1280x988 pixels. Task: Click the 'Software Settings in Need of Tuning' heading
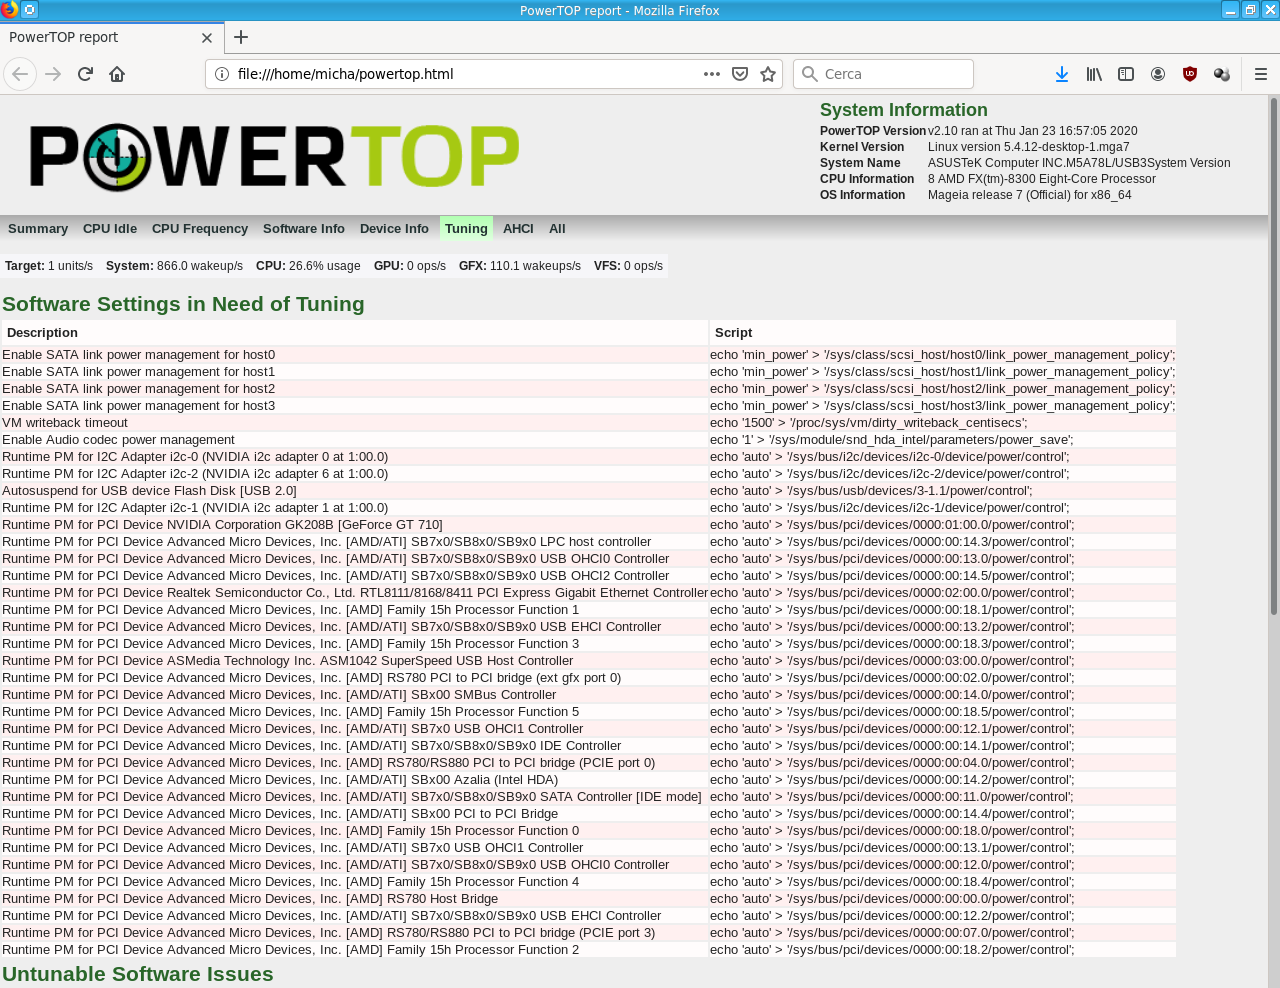click(183, 304)
